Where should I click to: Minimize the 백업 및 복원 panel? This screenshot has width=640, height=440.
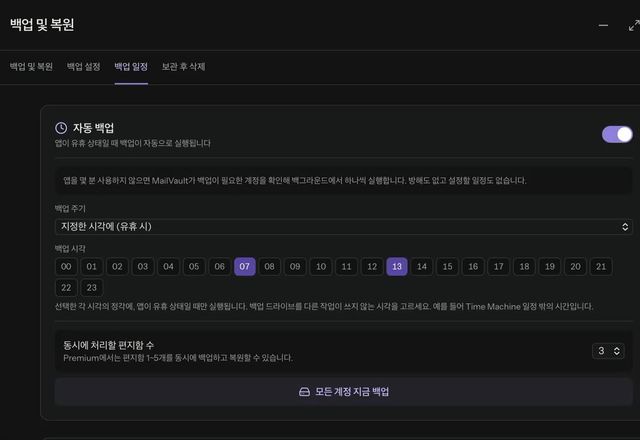coord(603,25)
